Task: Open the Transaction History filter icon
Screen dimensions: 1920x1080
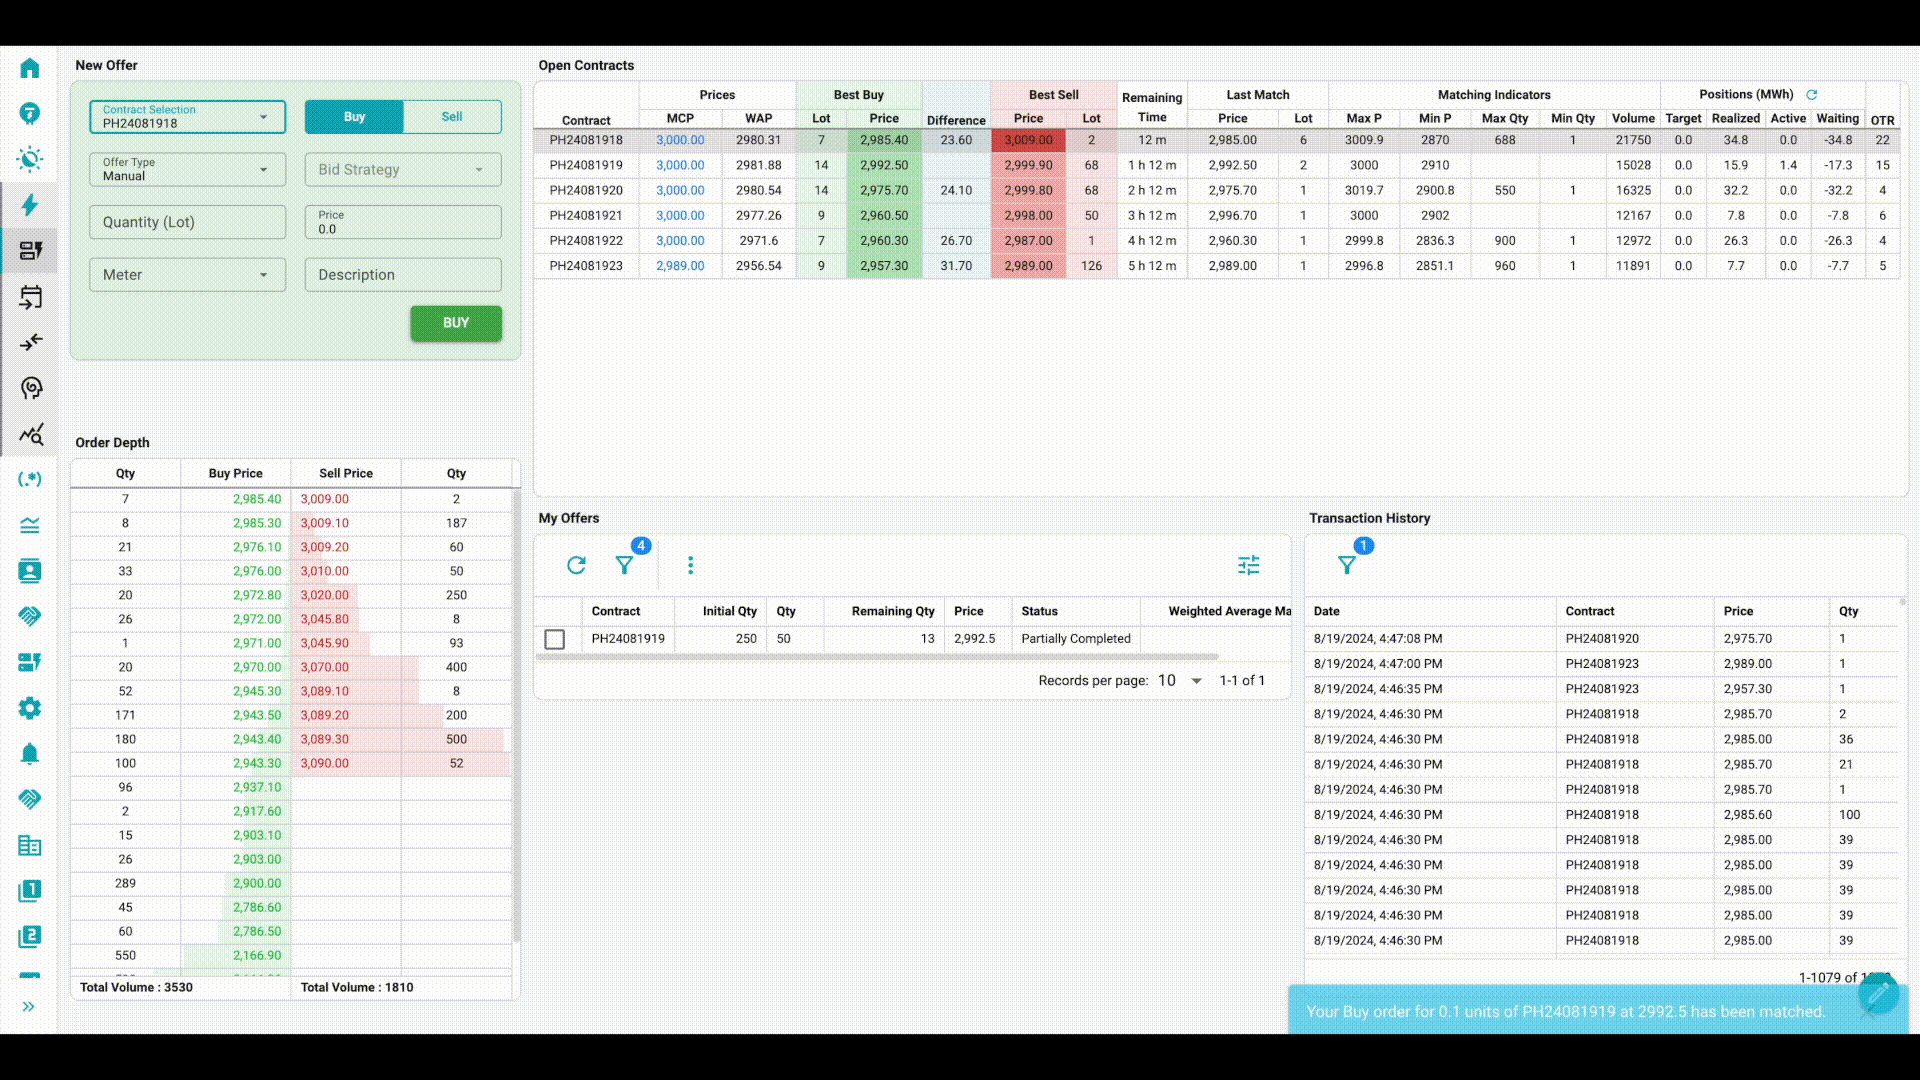Action: coord(1349,565)
